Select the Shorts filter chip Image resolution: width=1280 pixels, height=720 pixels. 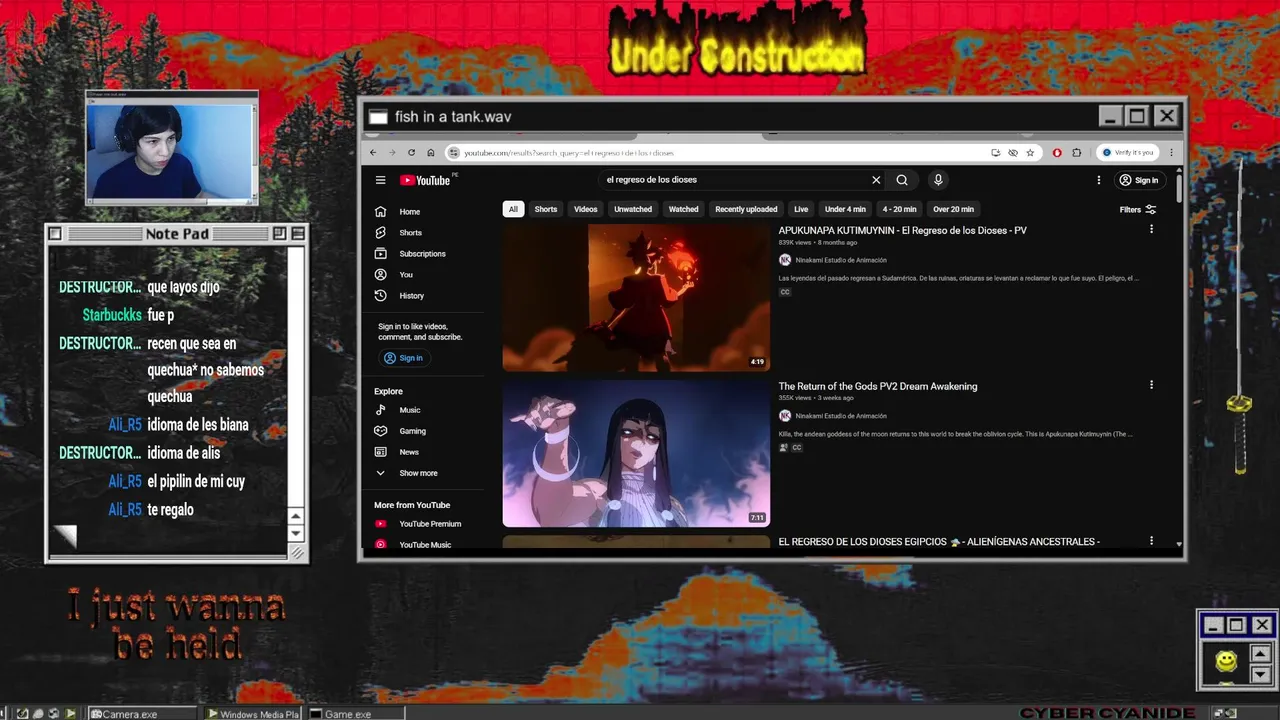(546, 209)
